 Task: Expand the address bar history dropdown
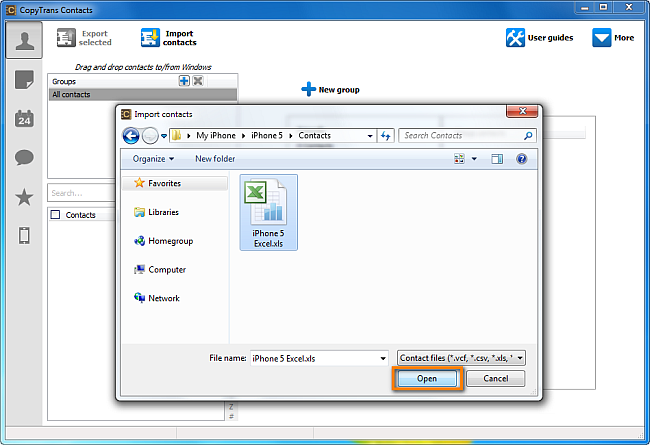pos(370,136)
